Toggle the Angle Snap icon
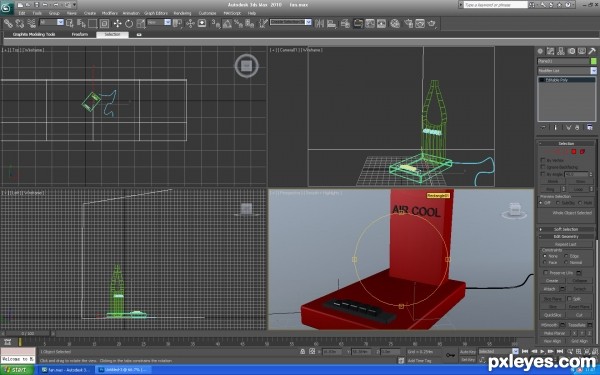600x375 pixels. 227,24
